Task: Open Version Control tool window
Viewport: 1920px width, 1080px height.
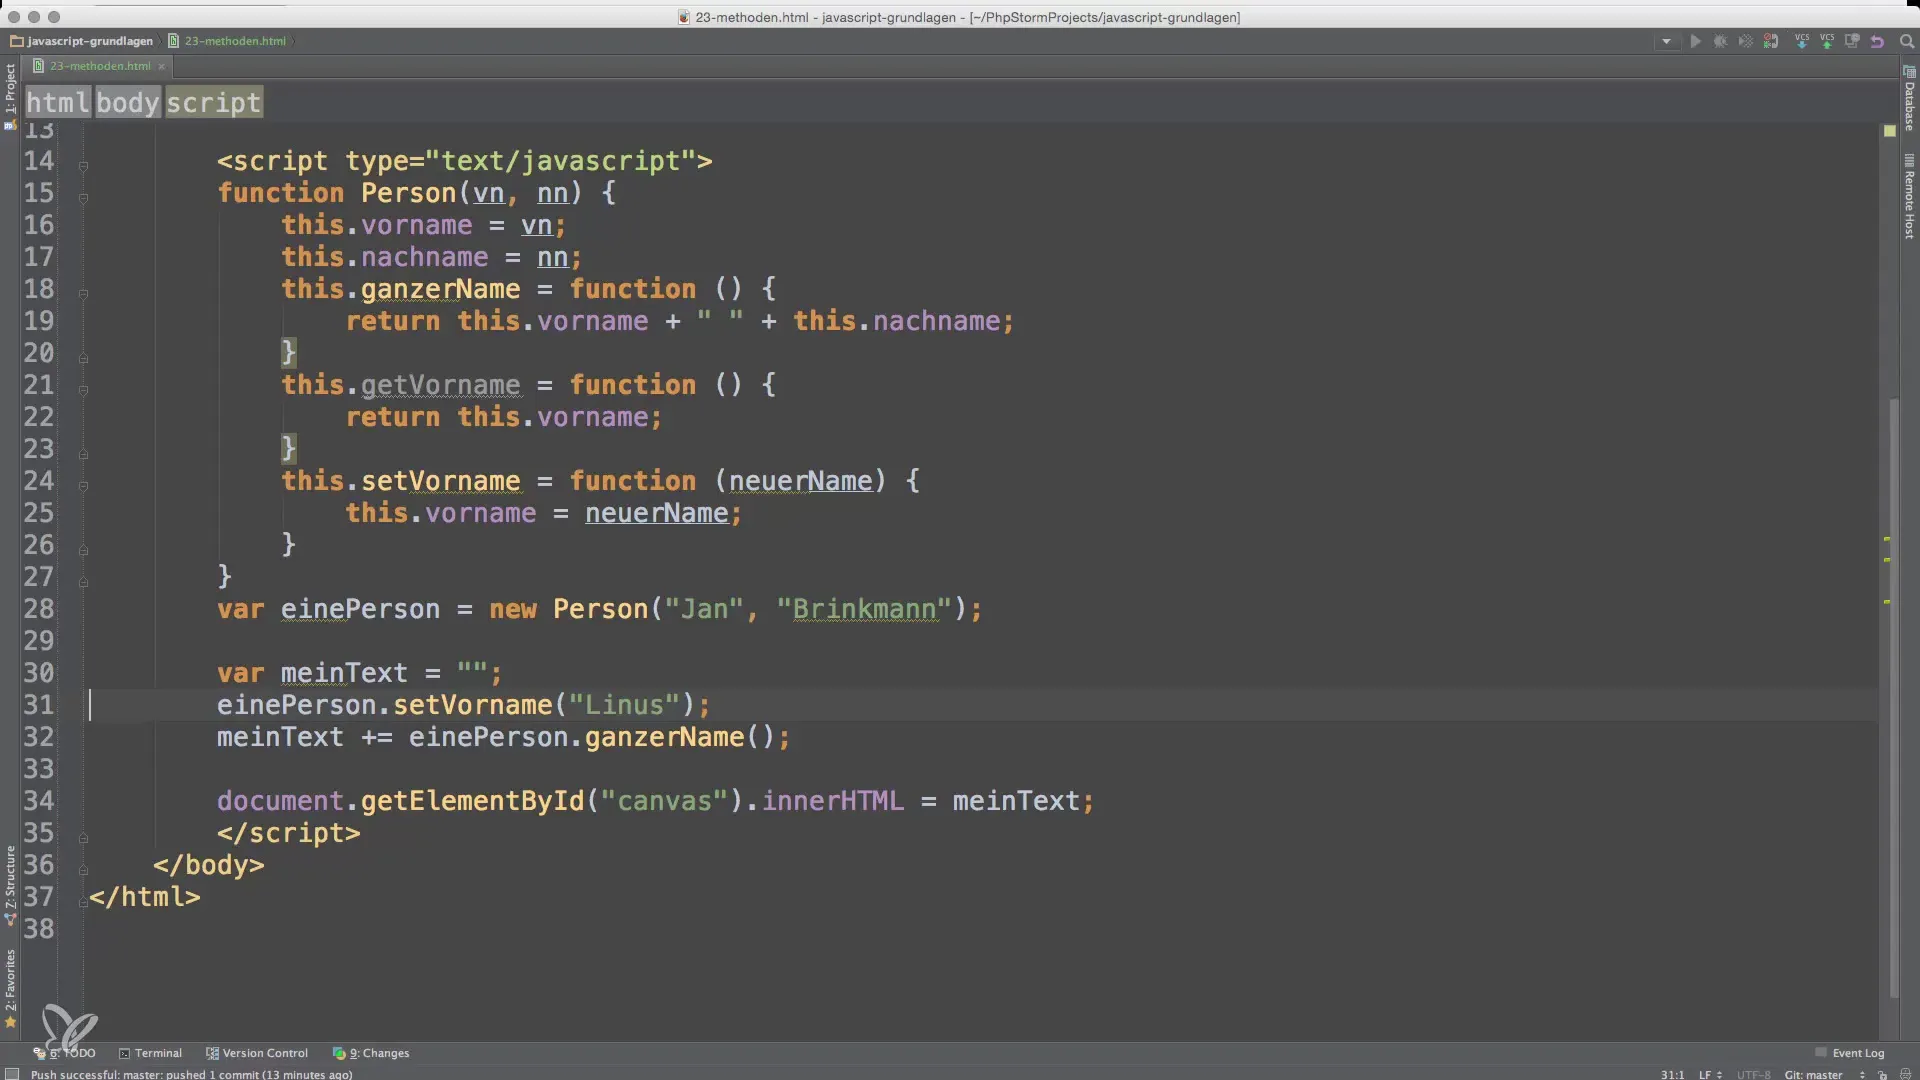Action: 257,1053
